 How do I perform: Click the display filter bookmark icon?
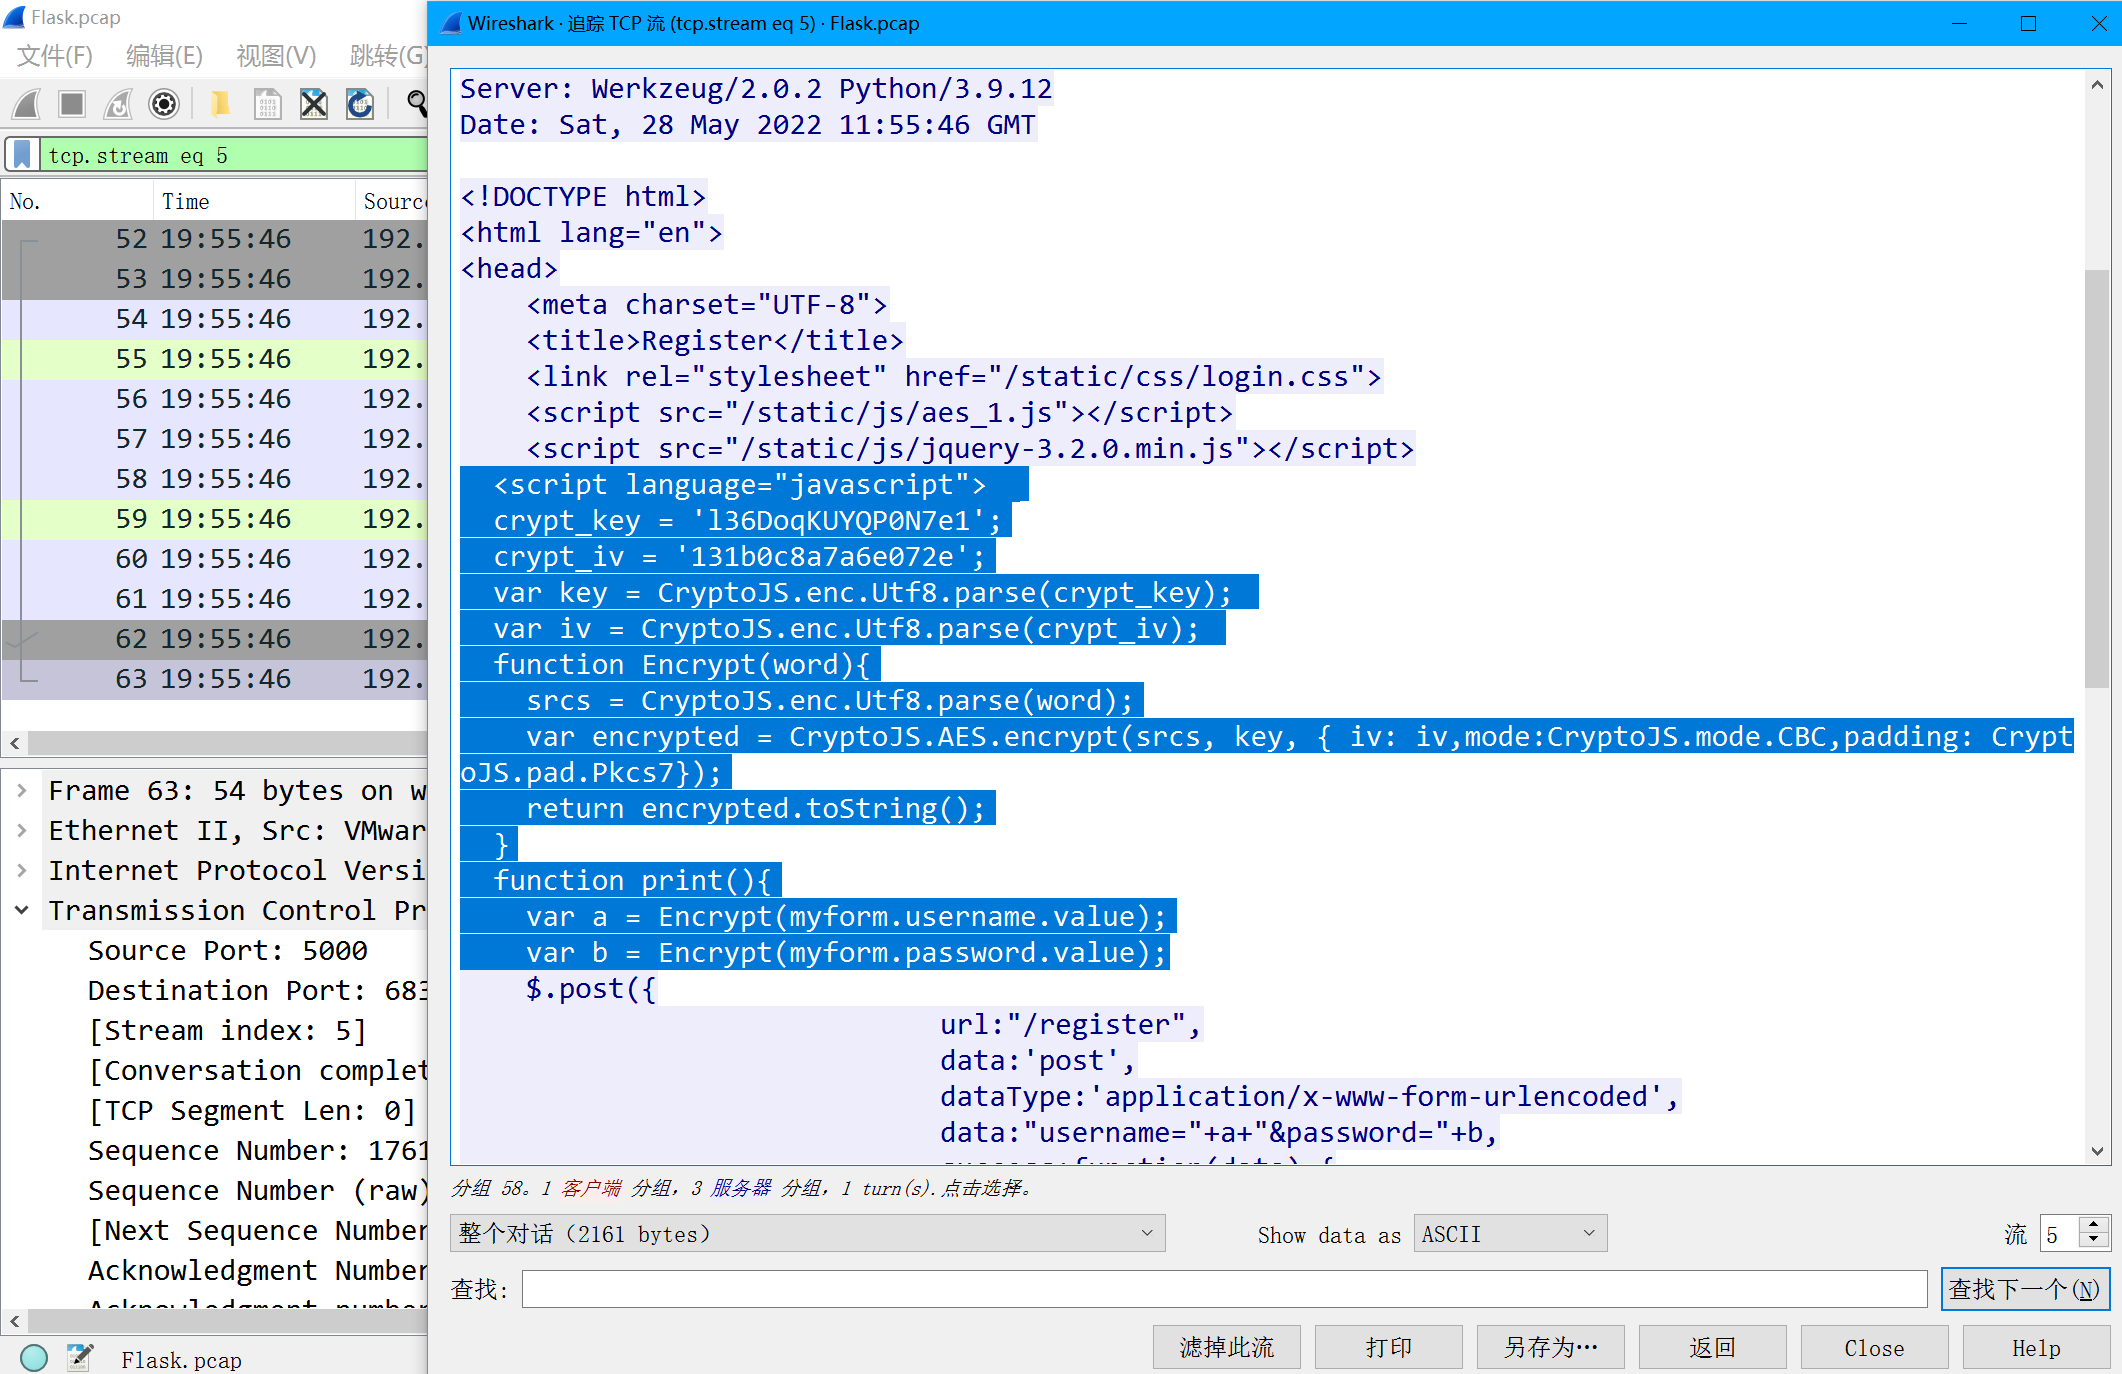click(22, 155)
